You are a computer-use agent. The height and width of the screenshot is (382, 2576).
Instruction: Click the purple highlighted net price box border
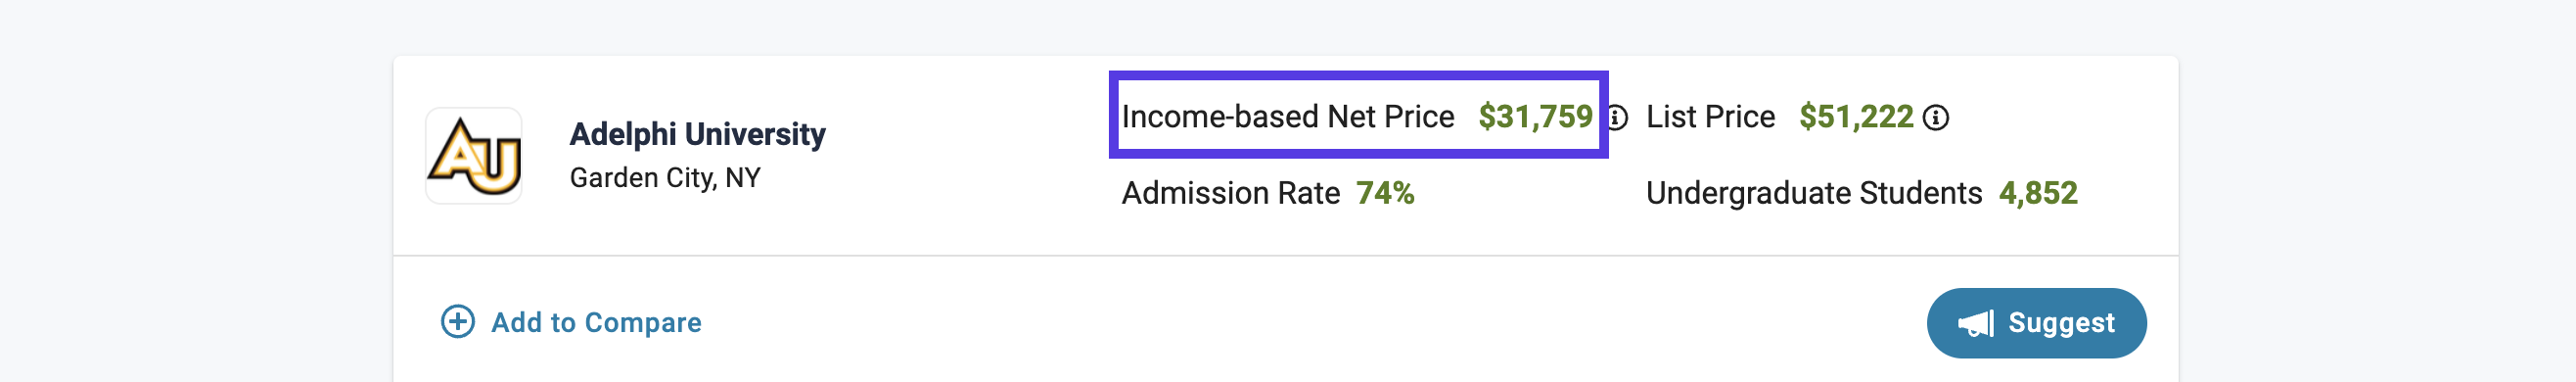point(1358,75)
